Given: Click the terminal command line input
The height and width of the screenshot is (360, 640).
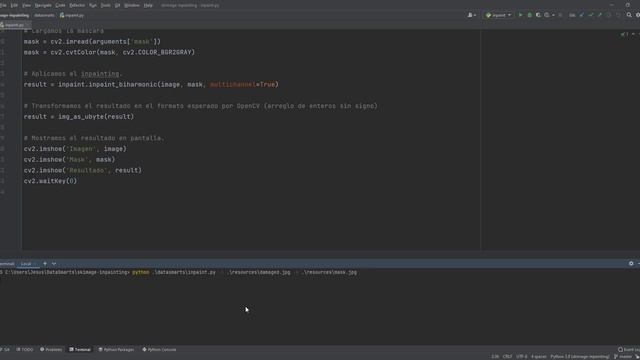Looking at the screenshot, I should [x=178, y=272].
